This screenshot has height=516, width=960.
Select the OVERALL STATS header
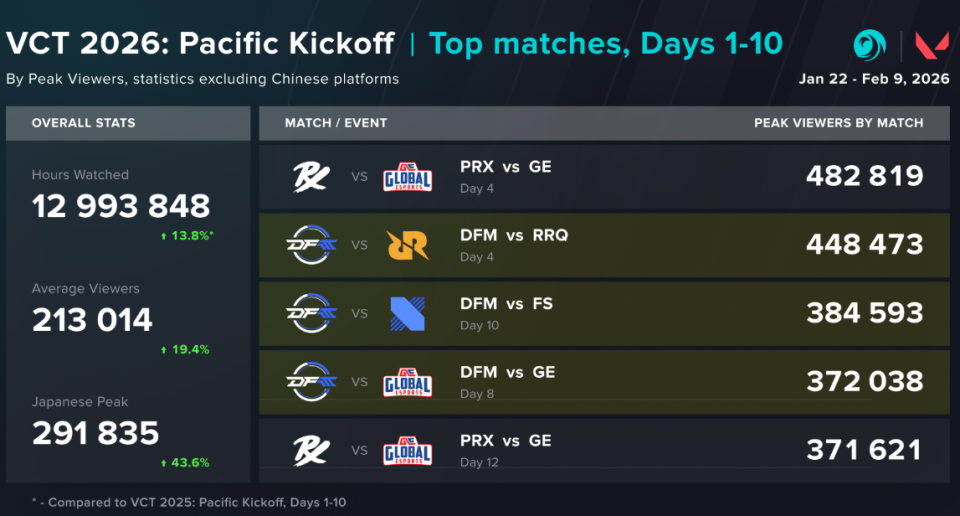83,123
